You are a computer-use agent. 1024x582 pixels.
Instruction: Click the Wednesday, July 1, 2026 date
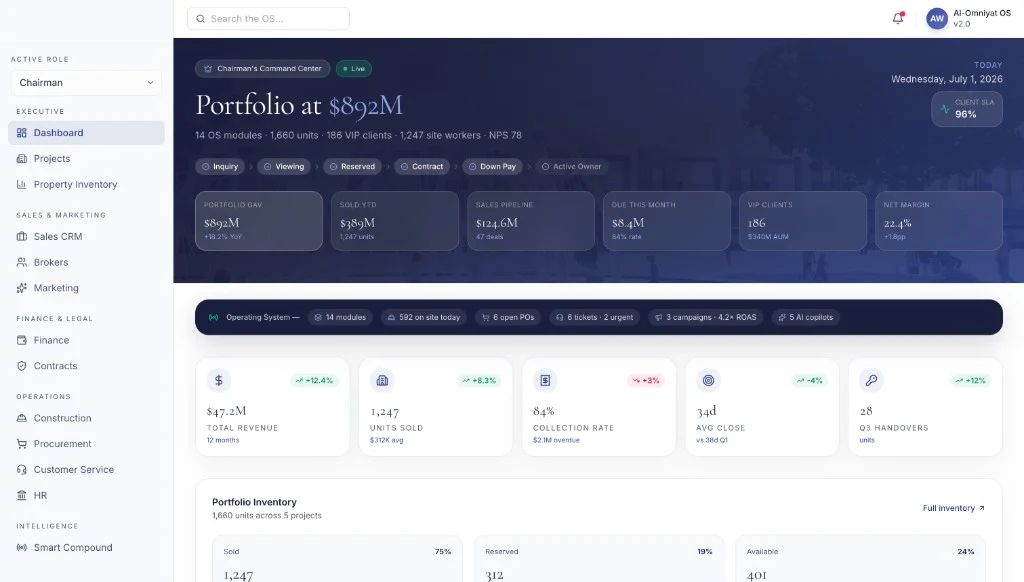point(946,79)
